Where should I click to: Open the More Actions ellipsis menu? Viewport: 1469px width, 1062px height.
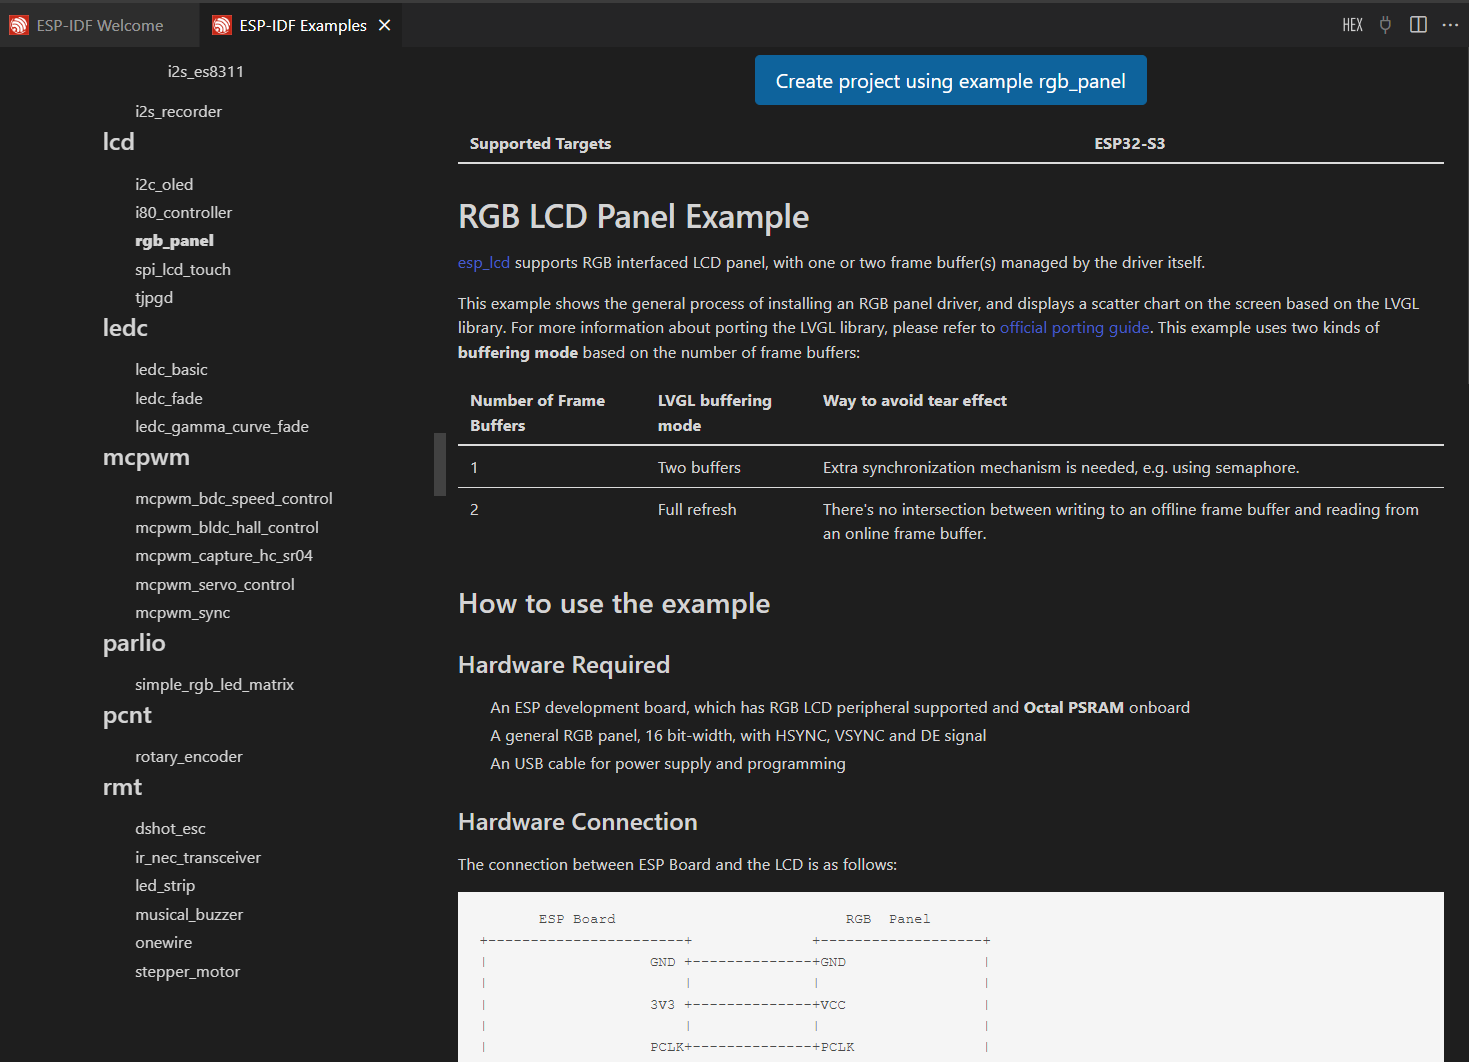pyautogui.click(x=1450, y=25)
